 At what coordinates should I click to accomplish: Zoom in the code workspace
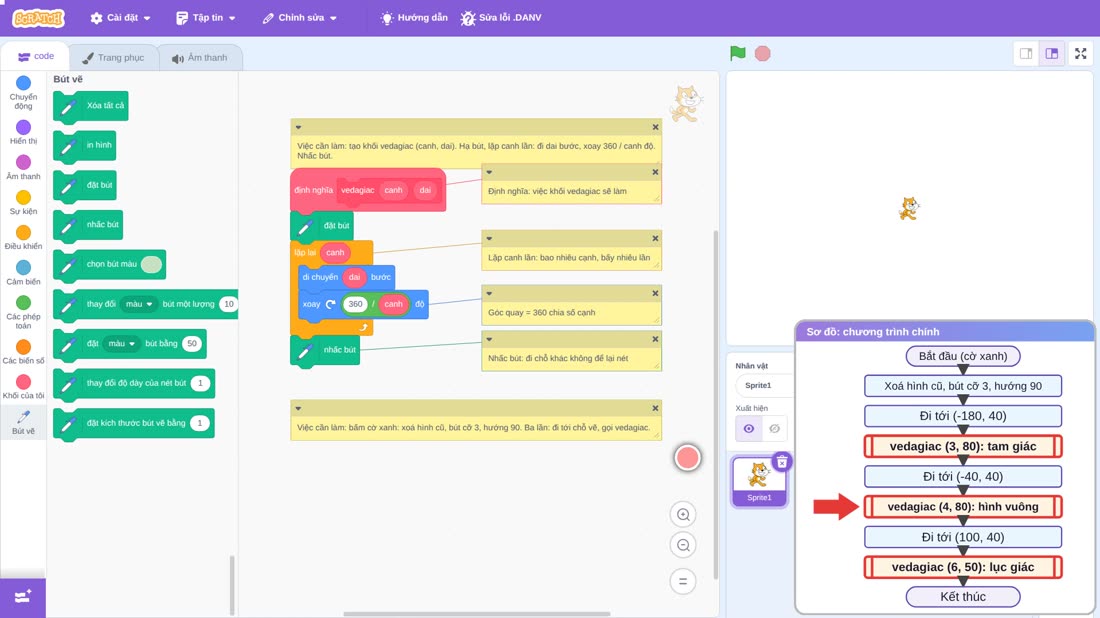pos(683,514)
